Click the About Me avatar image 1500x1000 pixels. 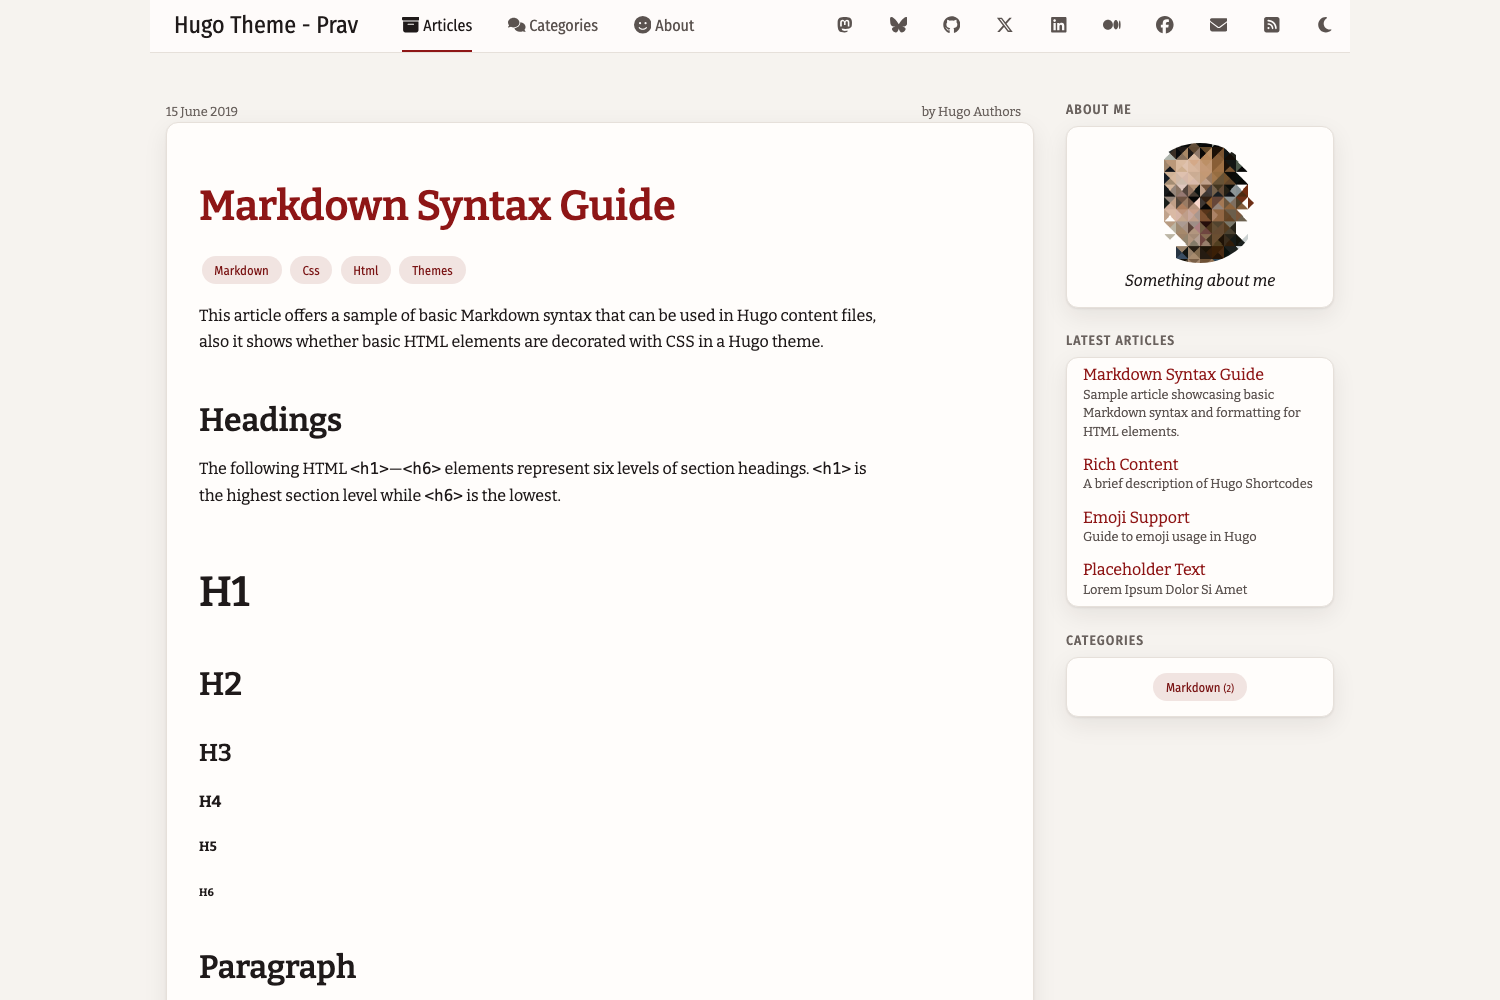1207,202
